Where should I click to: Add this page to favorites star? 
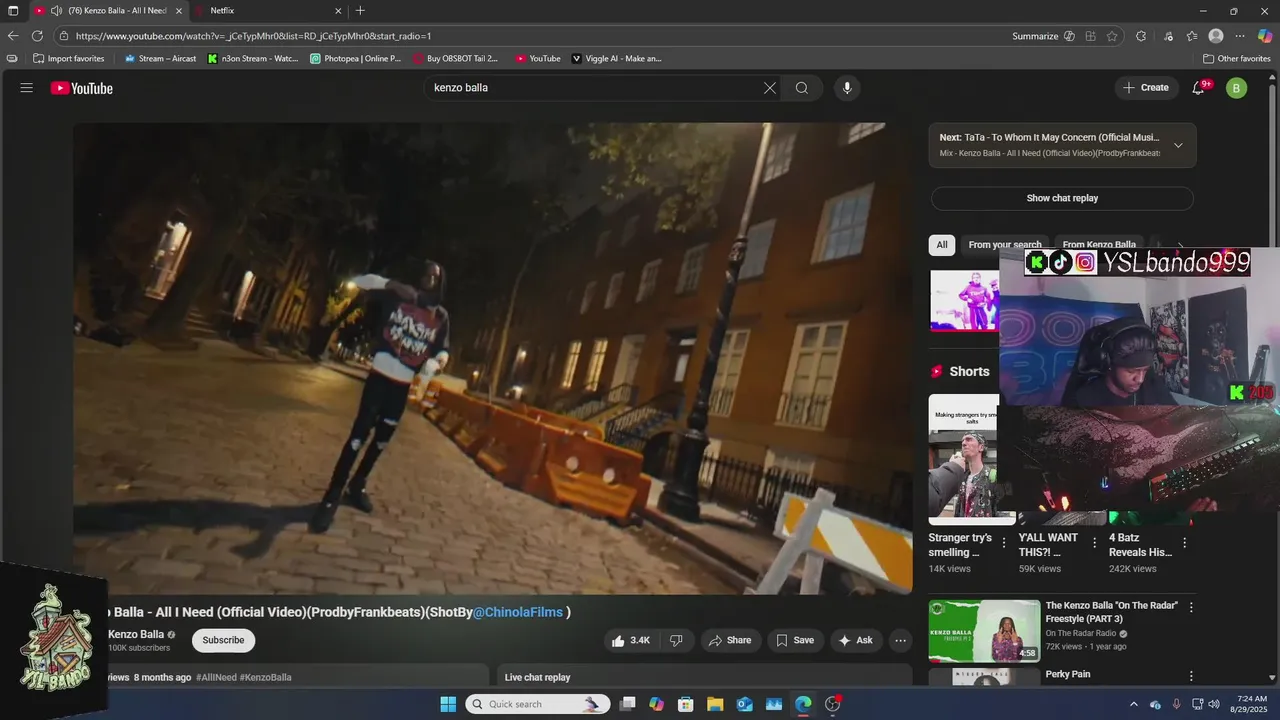point(1112,36)
